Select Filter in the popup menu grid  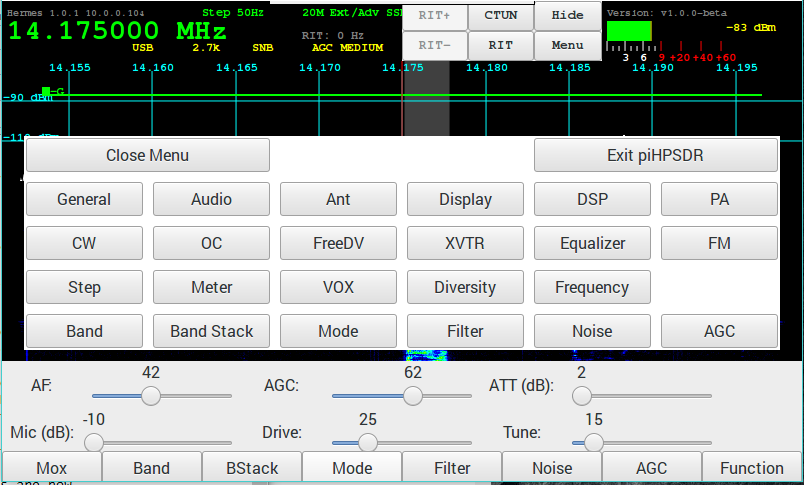[x=465, y=331]
